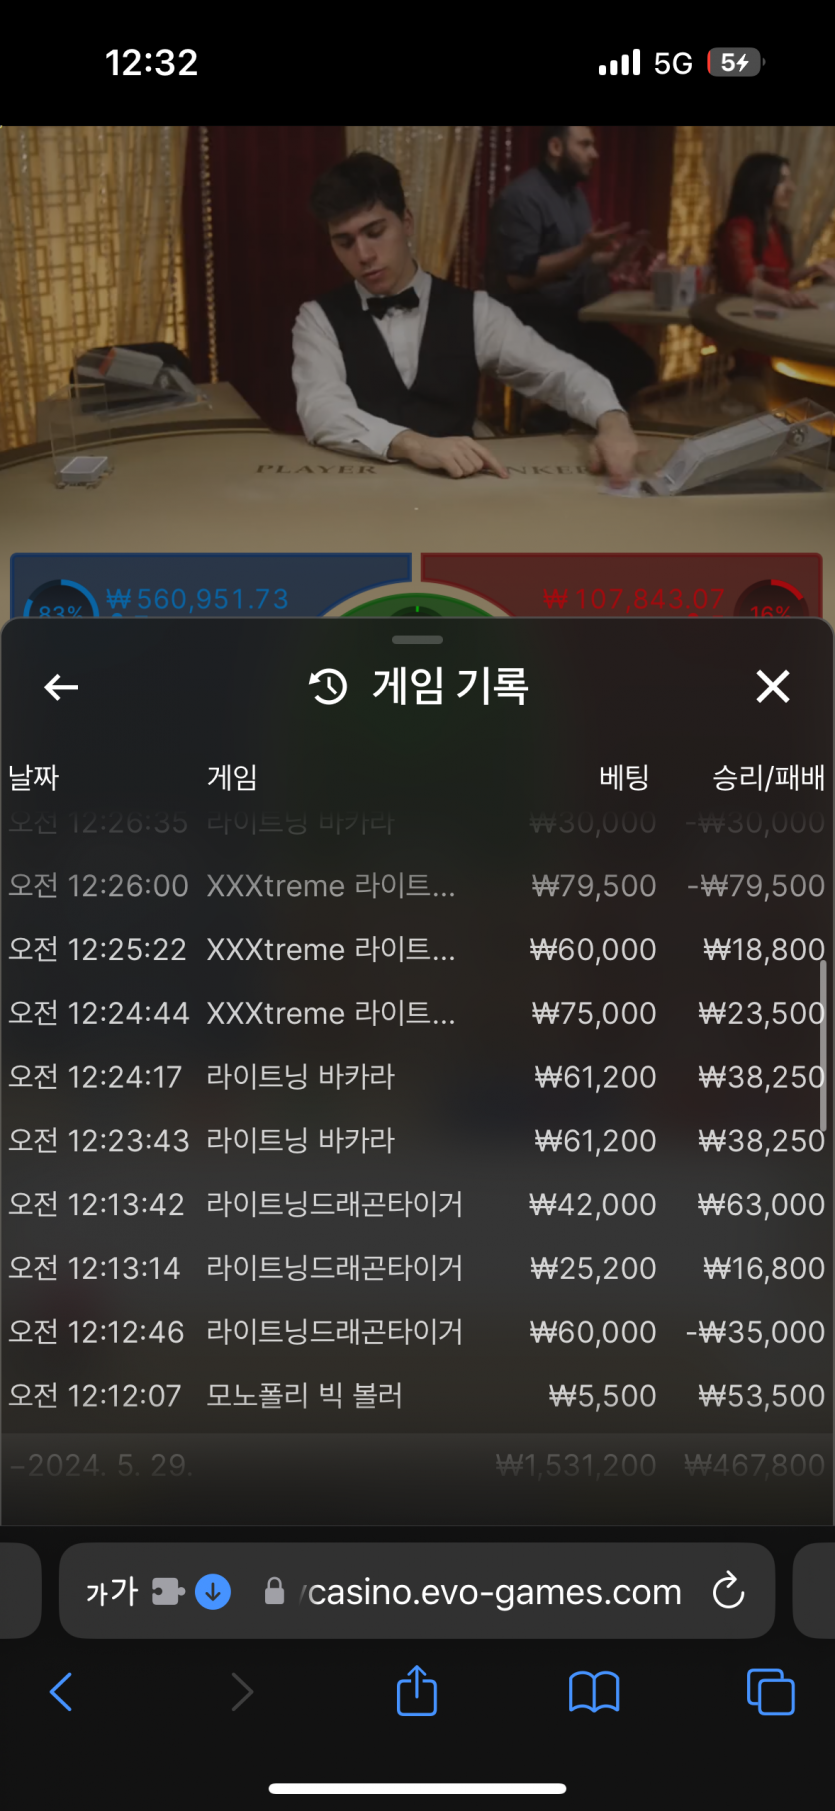Tap the ₩107,843.07 banker bet total
Viewport: 835px width, 1811px height.
pyautogui.click(x=634, y=599)
